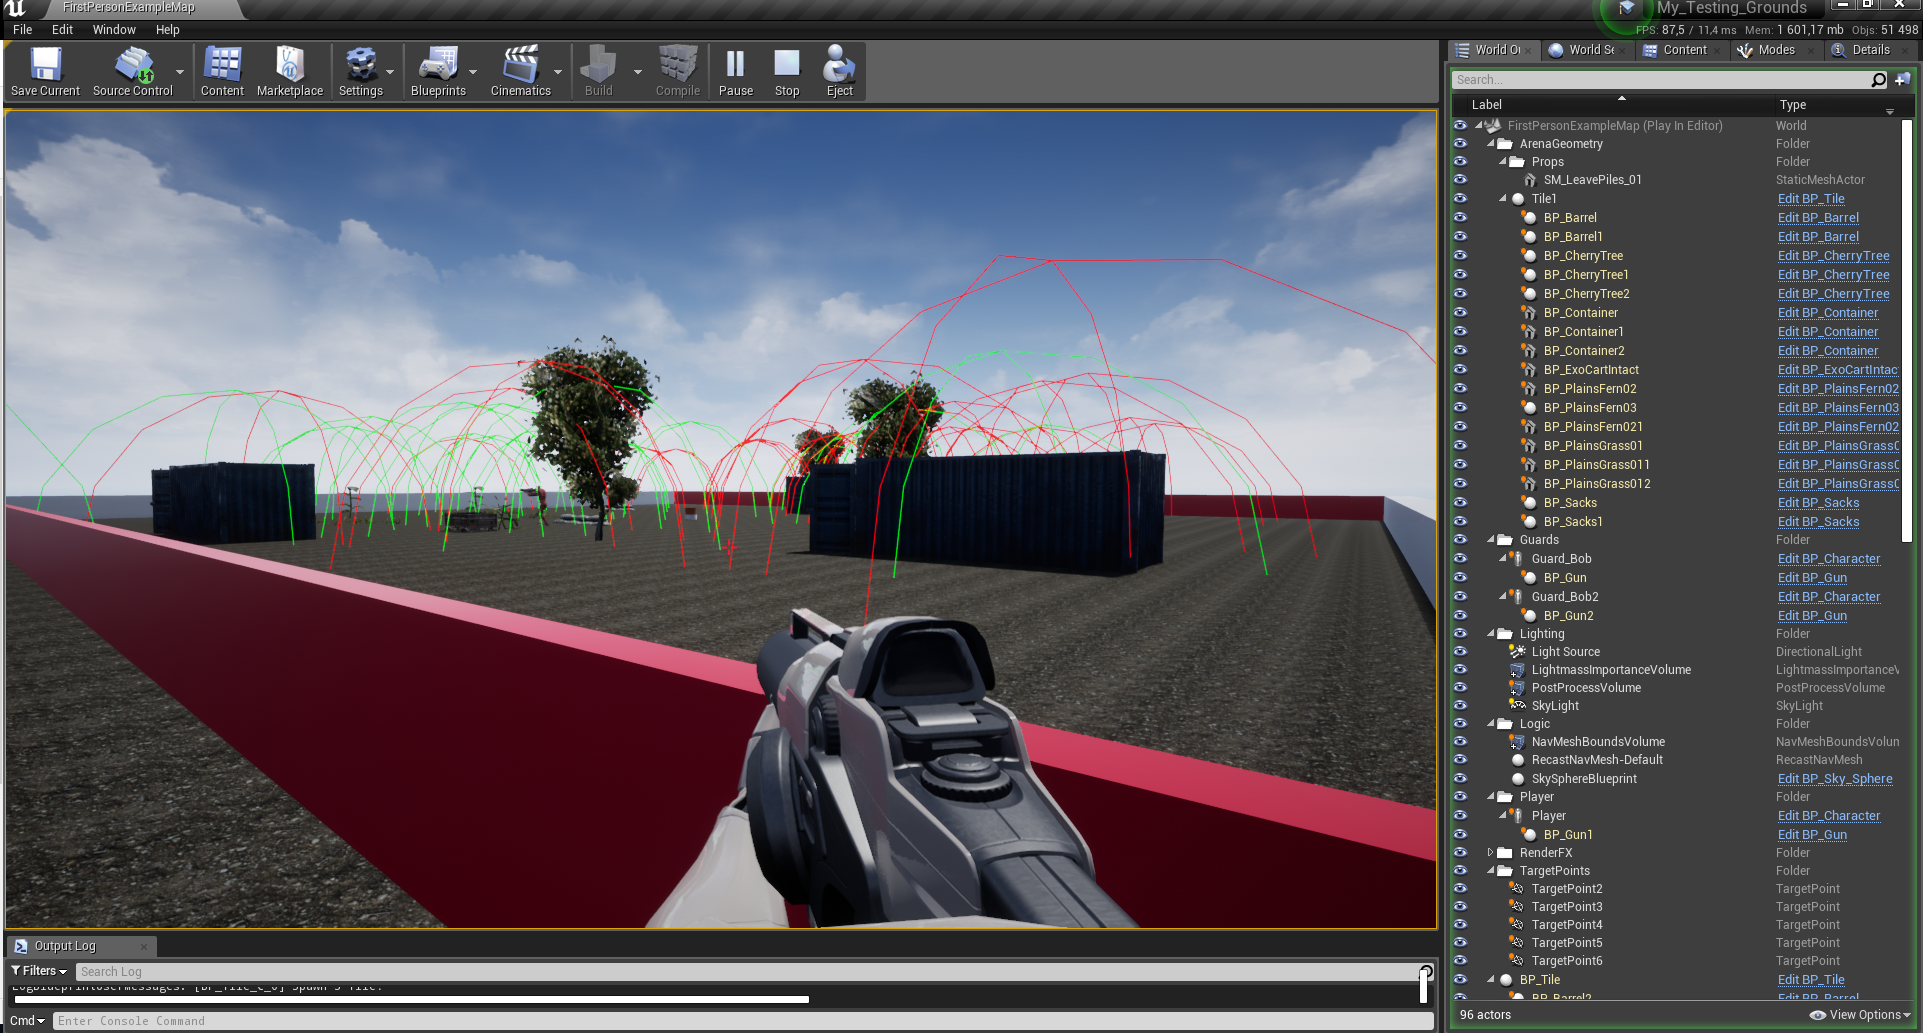This screenshot has width=1923, height=1033.
Task: Click Edit BP_ExoCartIntact link
Action: tap(1838, 370)
